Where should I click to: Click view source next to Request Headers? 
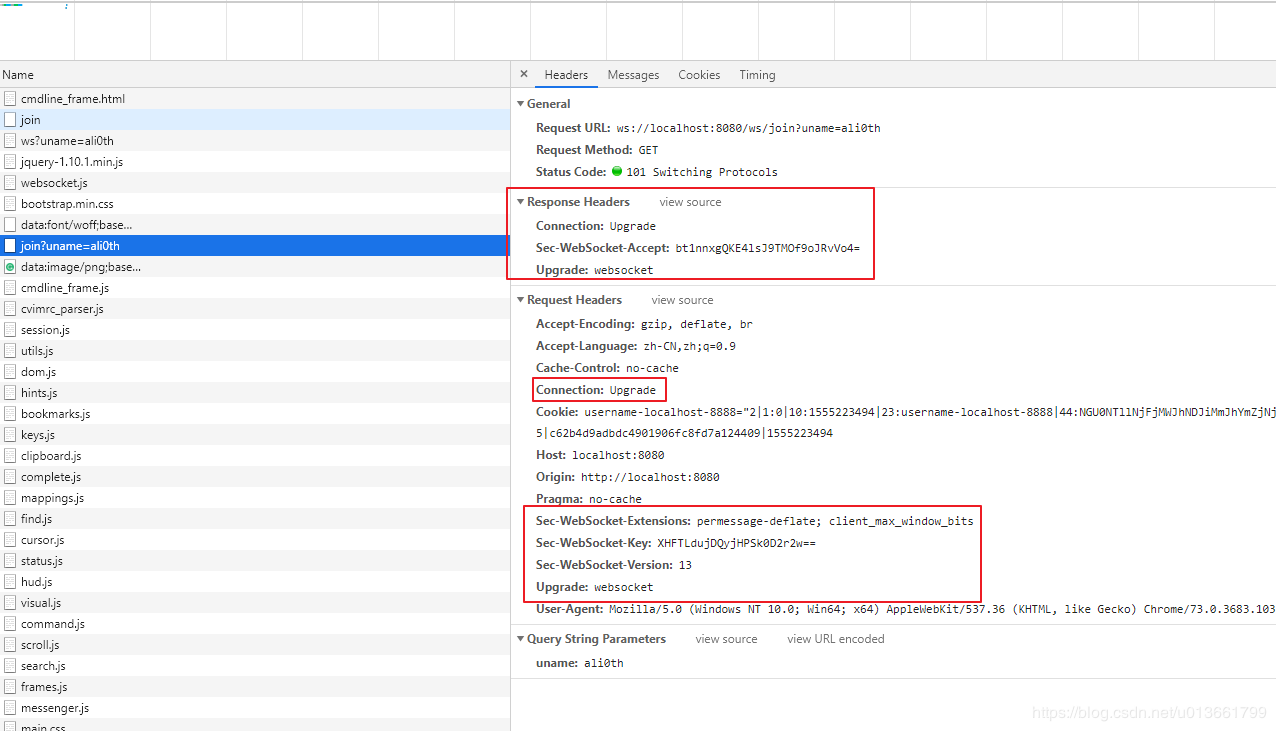(x=682, y=300)
